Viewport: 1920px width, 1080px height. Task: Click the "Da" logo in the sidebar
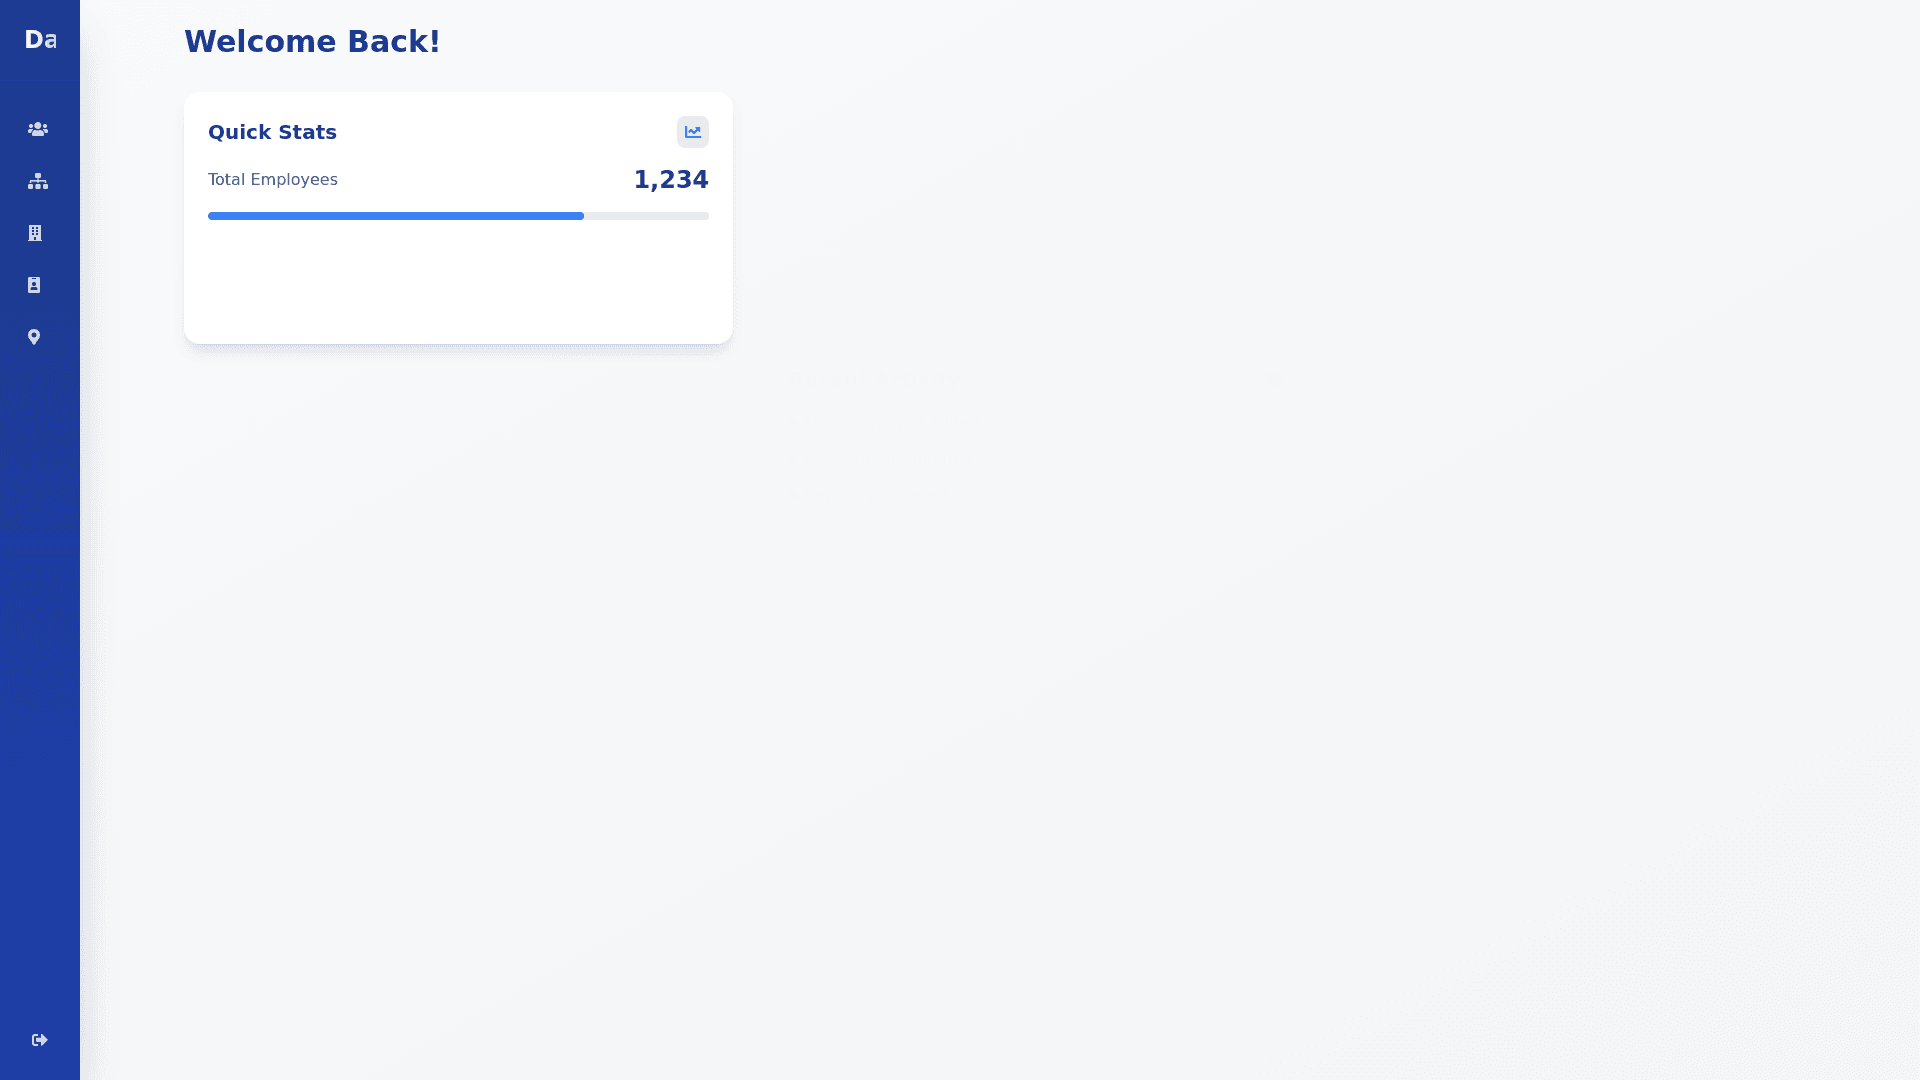click(40, 40)
